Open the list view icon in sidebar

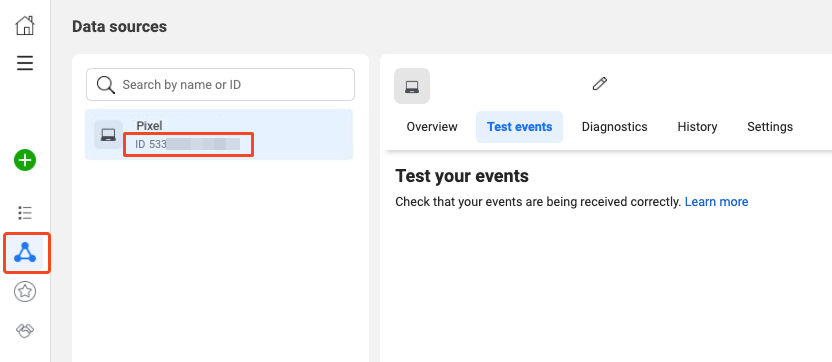pos(25,213)
